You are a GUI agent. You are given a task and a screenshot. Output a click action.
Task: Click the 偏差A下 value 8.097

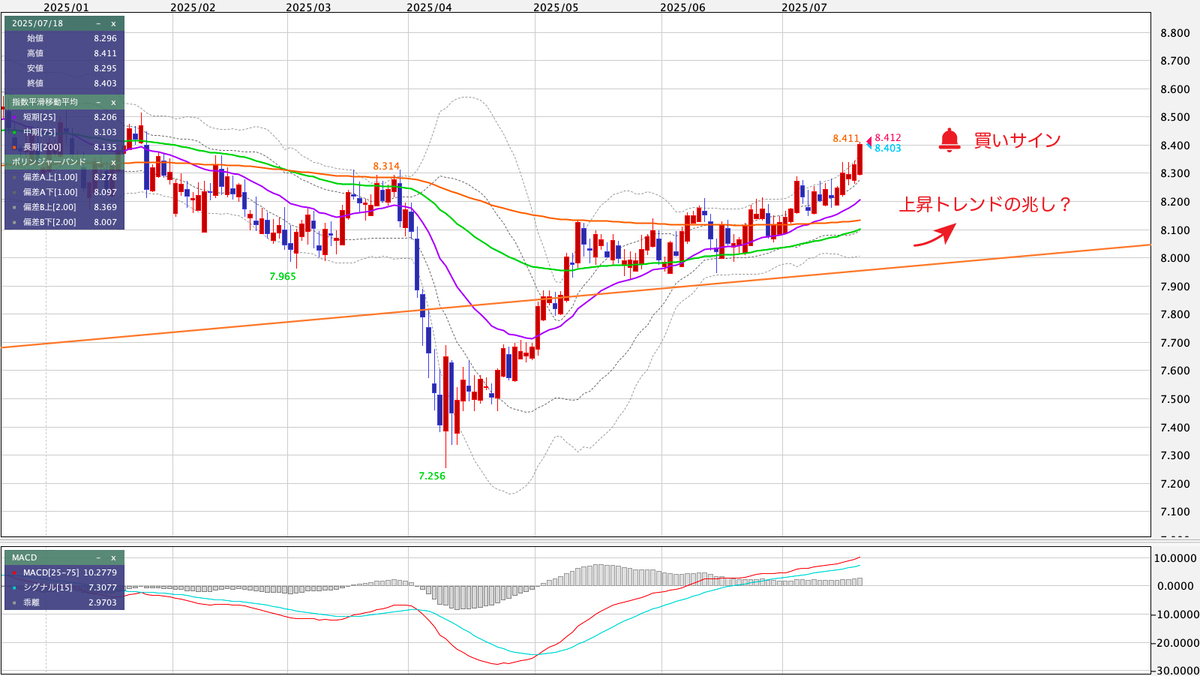click(x=105, y=192)
